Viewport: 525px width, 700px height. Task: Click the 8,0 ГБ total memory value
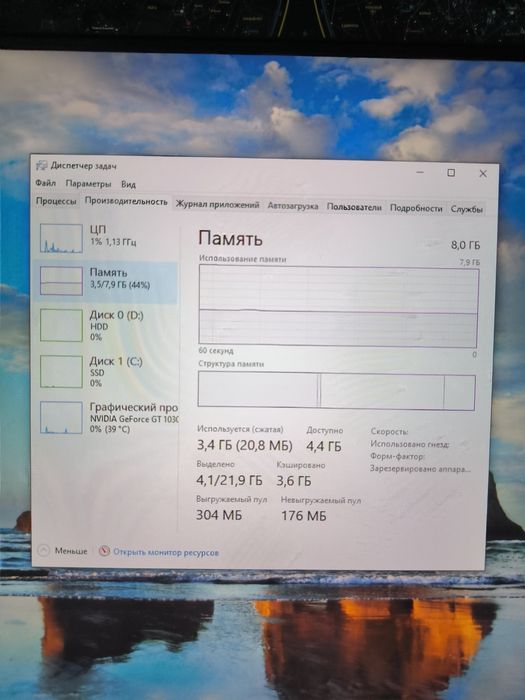[x=465, y=245]
